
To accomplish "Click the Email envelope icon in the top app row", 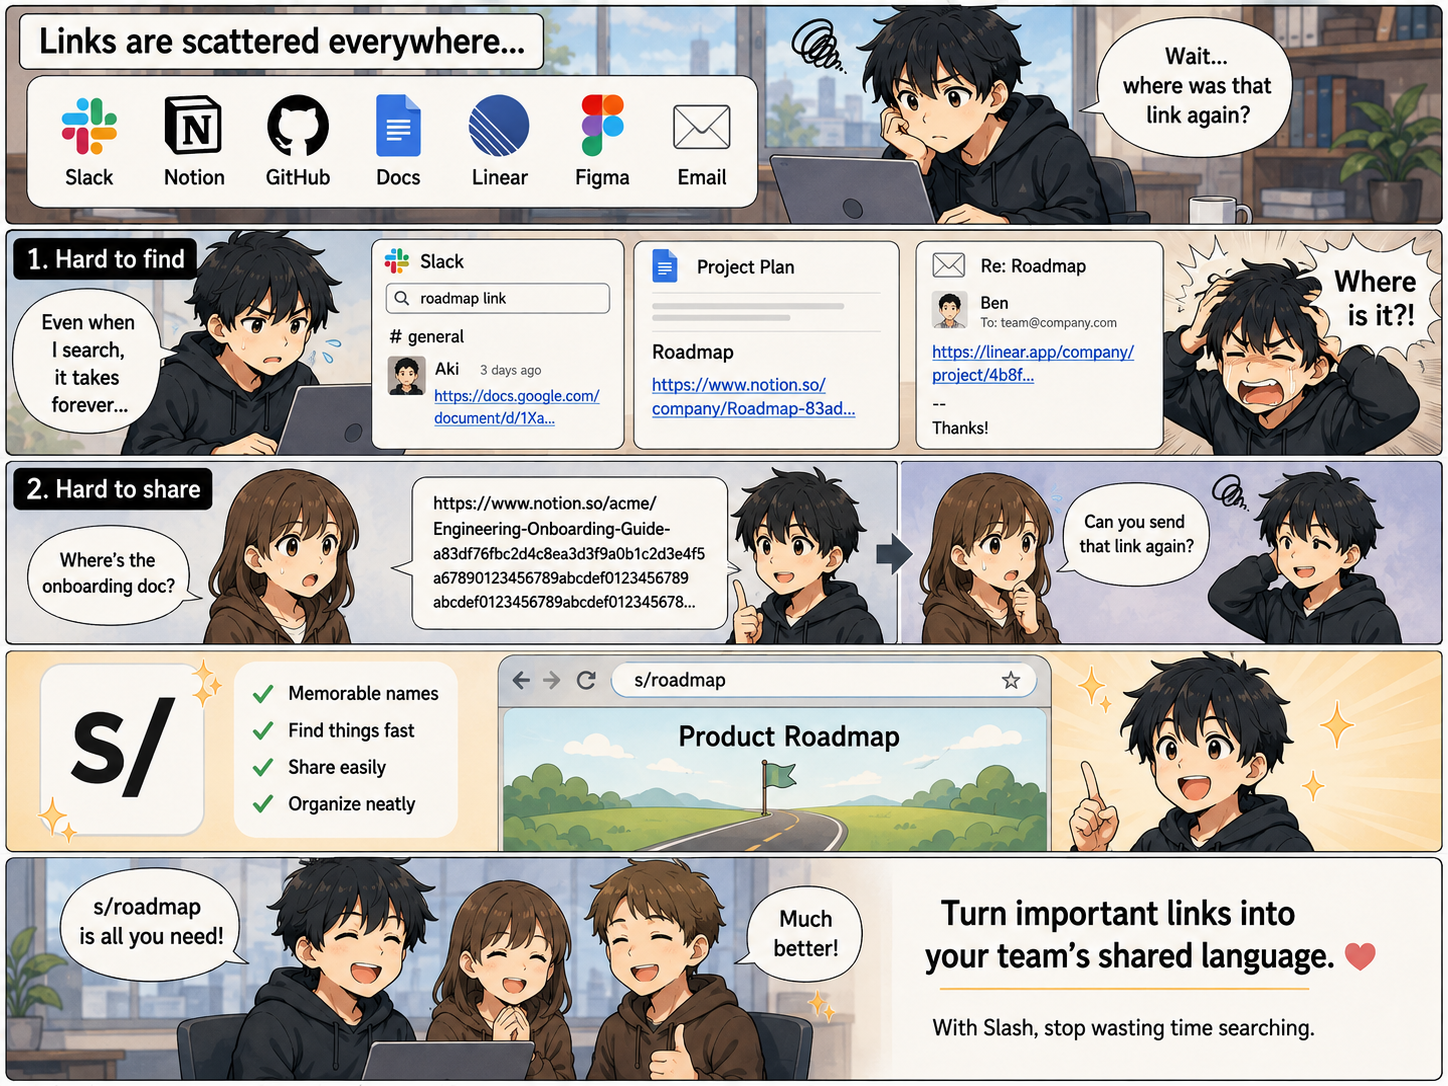I will pos(702,127).
